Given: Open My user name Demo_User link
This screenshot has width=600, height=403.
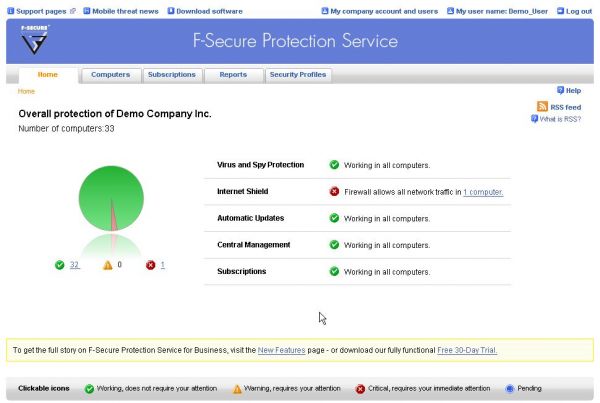Looking at the screenshot, I should (502, 11).
